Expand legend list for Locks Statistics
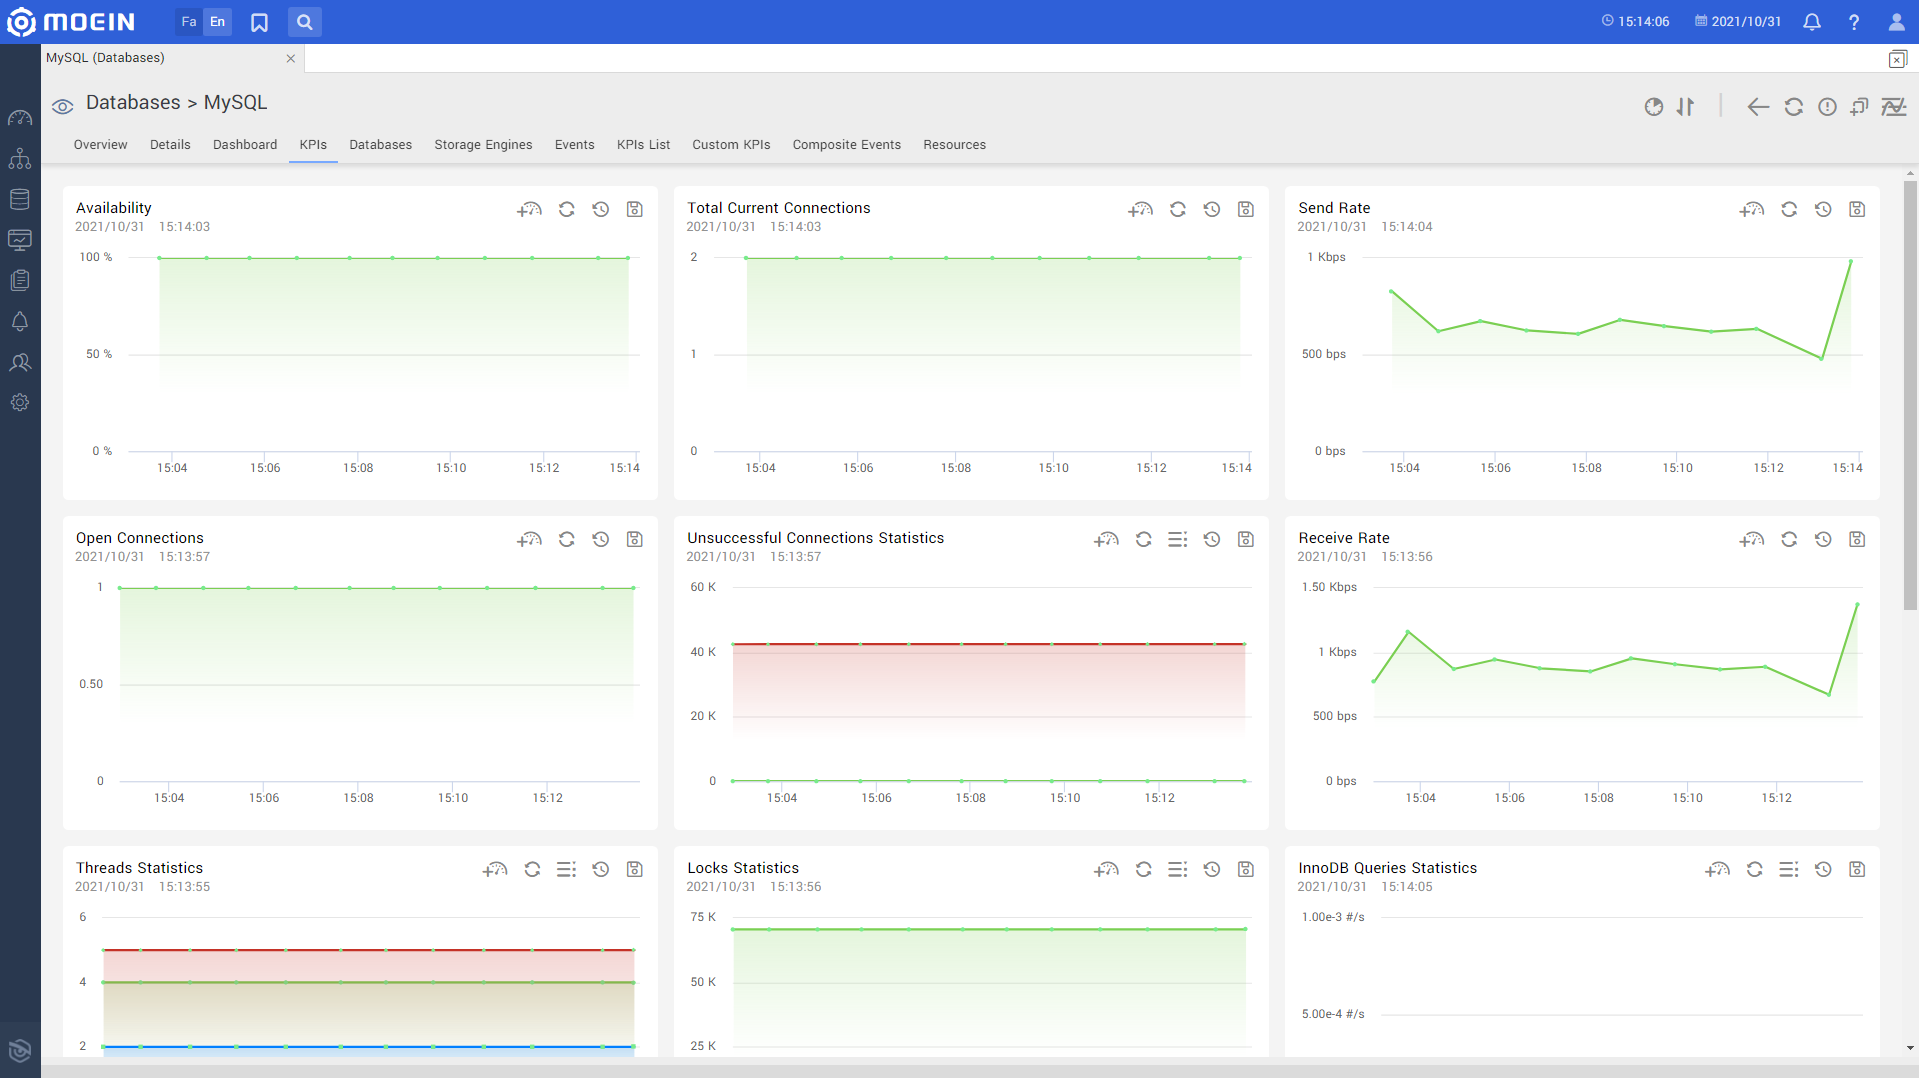Viewport: 1919px width, 1078px height. pos(1177,869)
